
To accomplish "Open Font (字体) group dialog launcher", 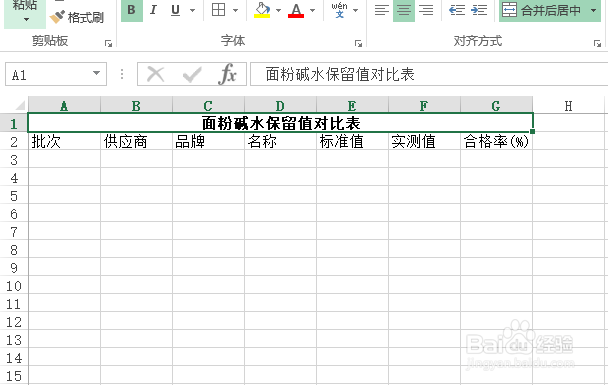I will tap(358, 44).
